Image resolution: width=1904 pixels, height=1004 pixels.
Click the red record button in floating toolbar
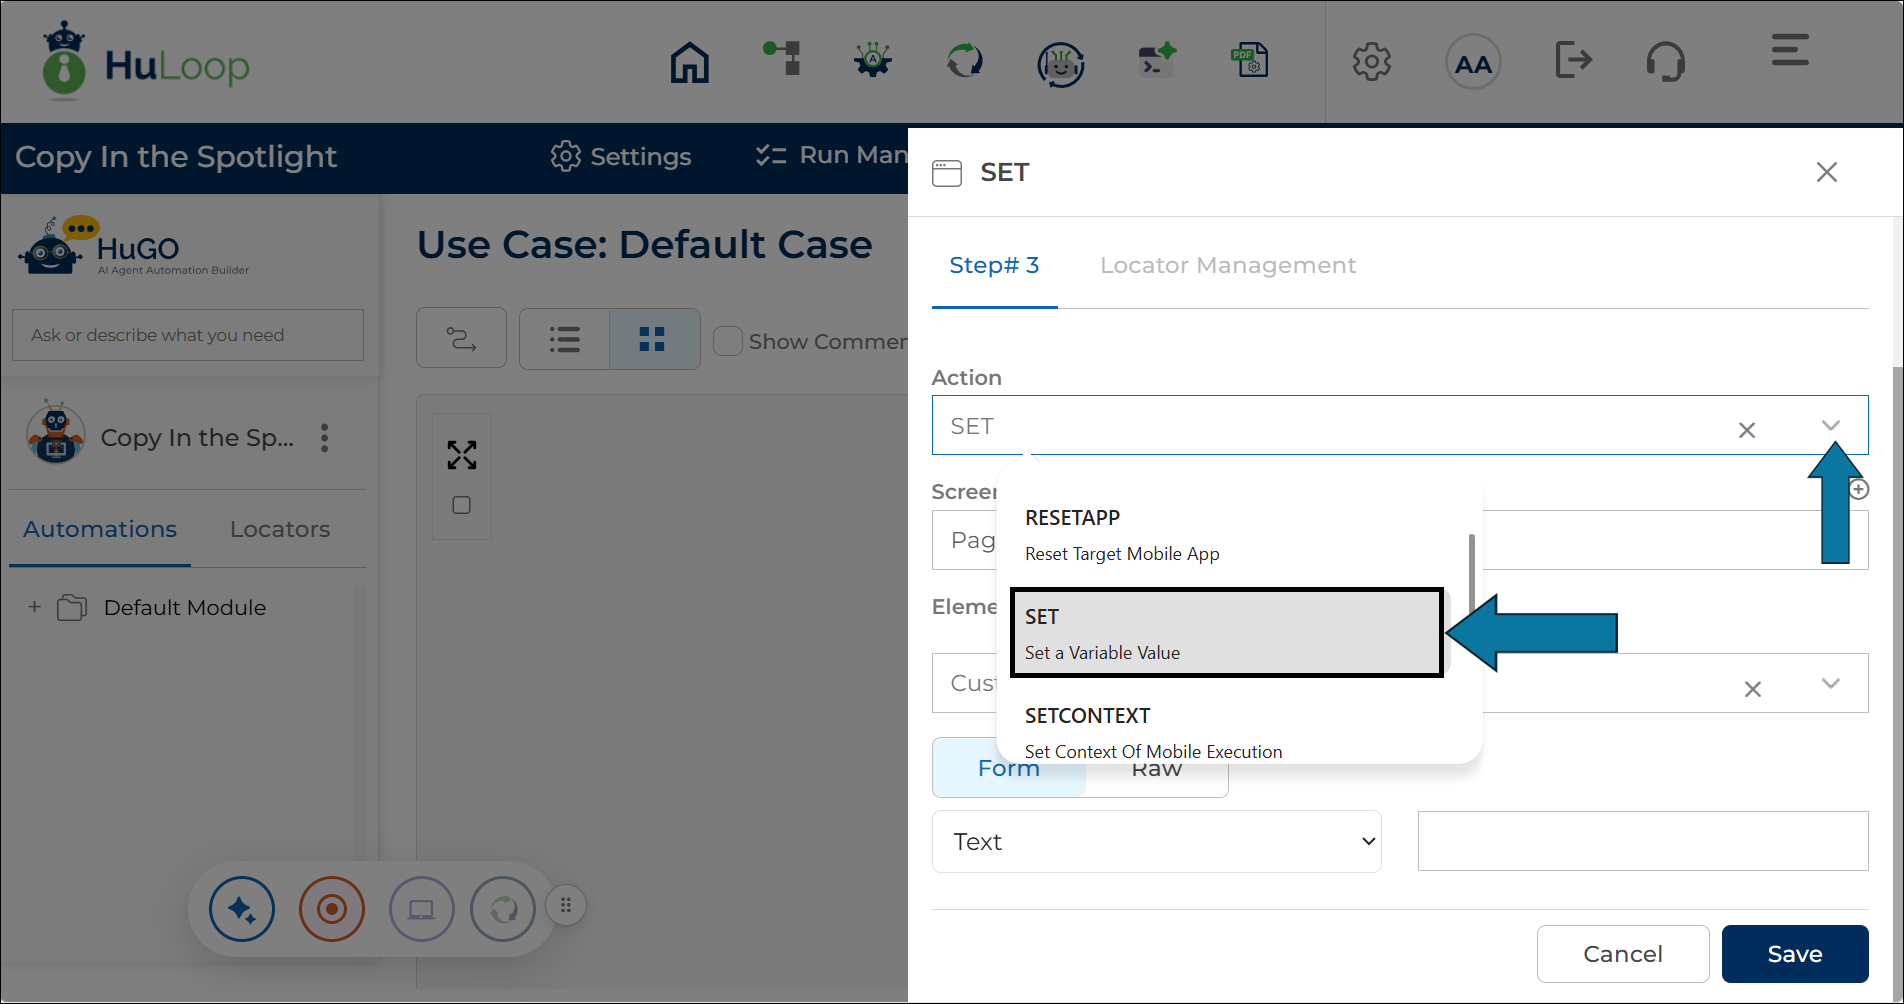point(332,909)
